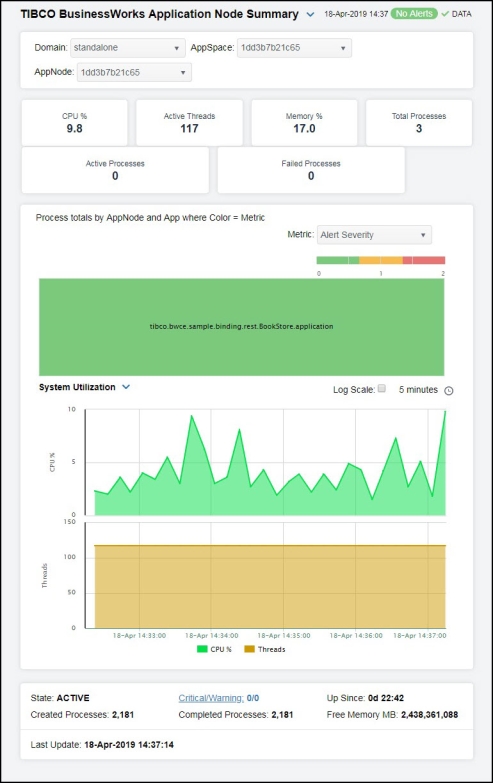Click the DATA checkmark indicator
The width and height of the screenshot is (493, 783).
click(x=457, y=14)
